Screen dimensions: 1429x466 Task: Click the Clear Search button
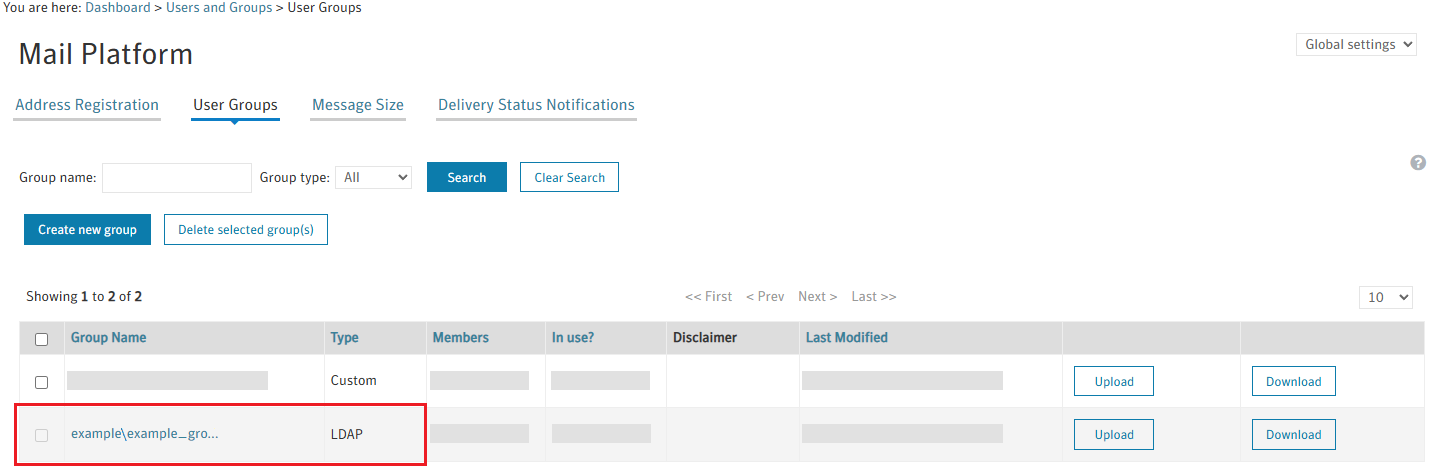(569, 177)
